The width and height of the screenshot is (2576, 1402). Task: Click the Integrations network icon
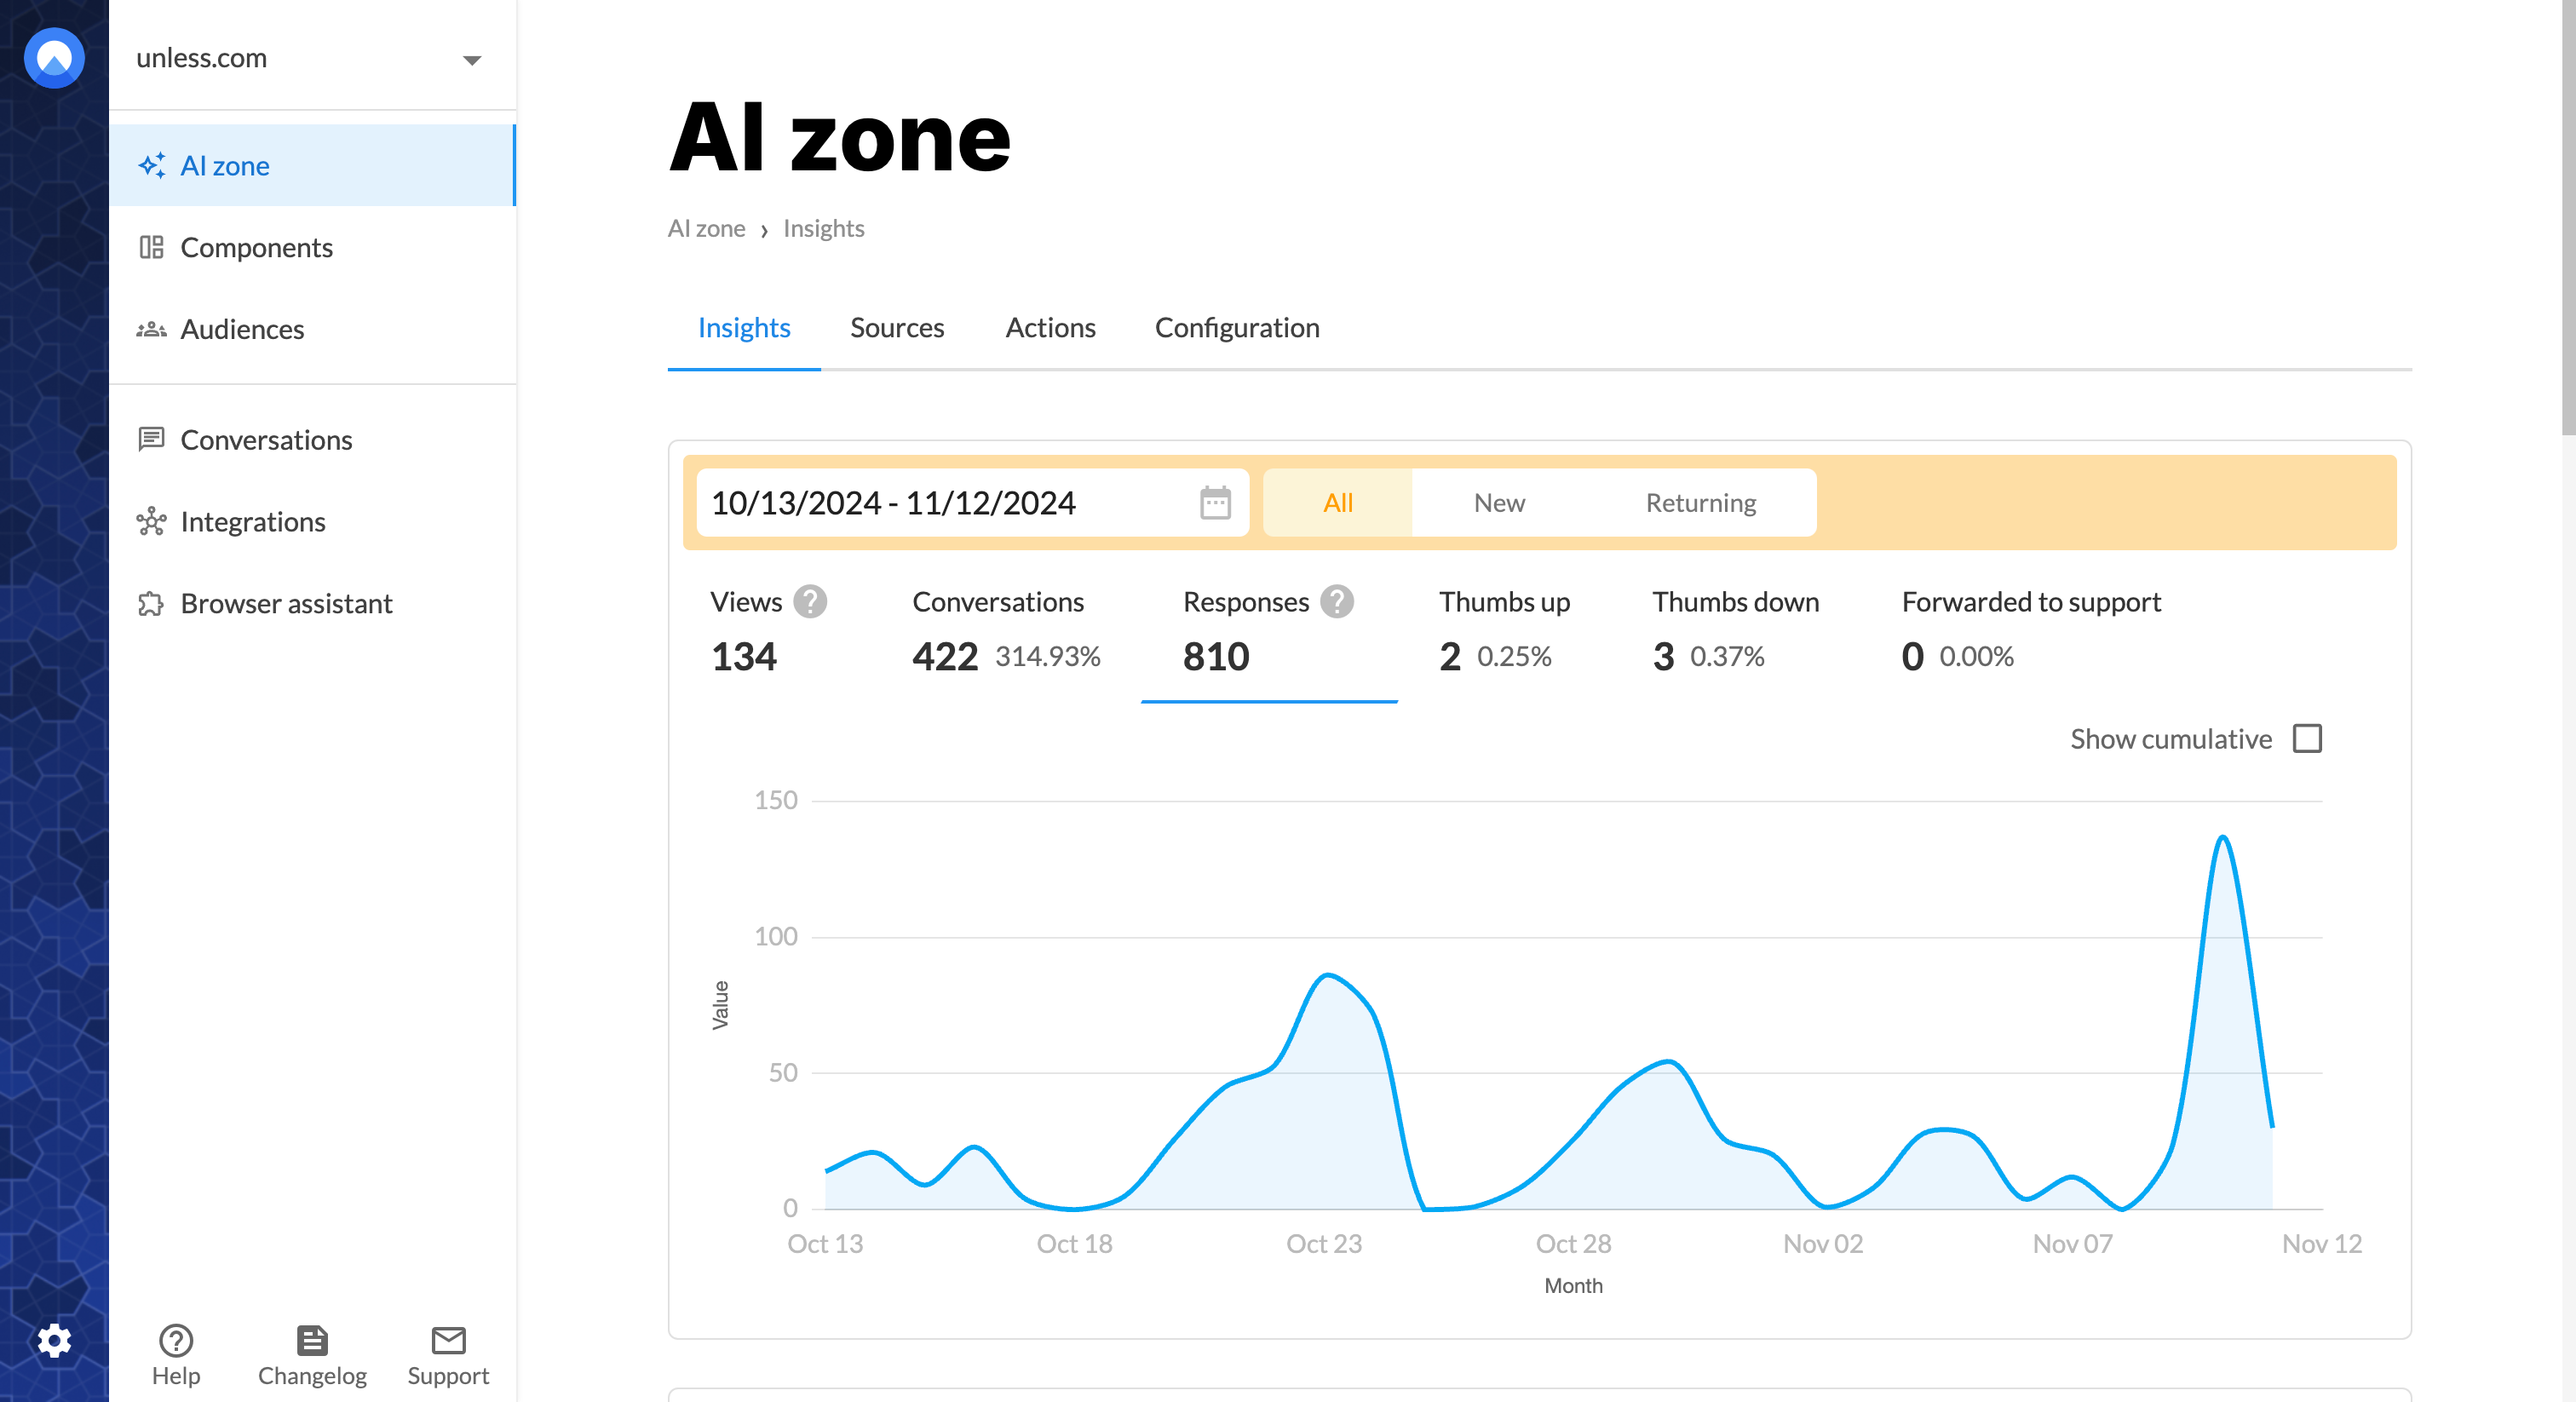(x=151, y=521)
